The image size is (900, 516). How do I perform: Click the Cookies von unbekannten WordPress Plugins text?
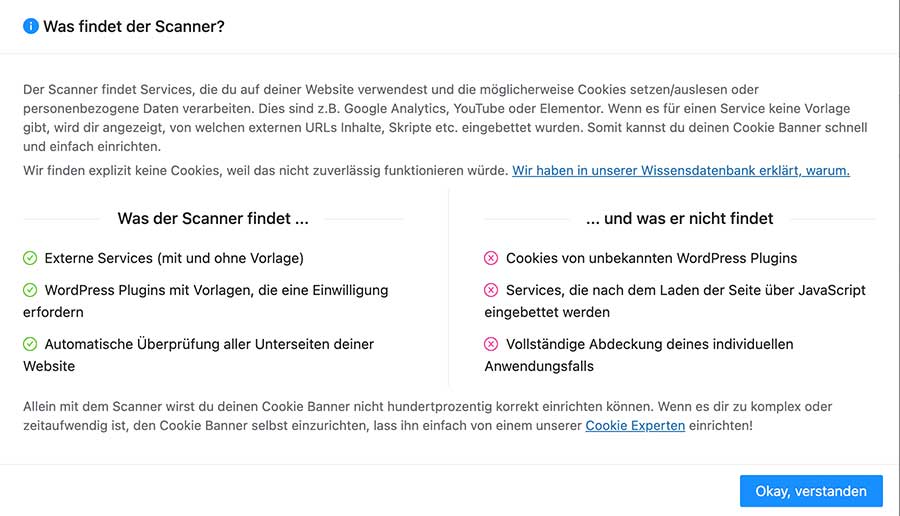pyautogui.click(x=651, y=258)
